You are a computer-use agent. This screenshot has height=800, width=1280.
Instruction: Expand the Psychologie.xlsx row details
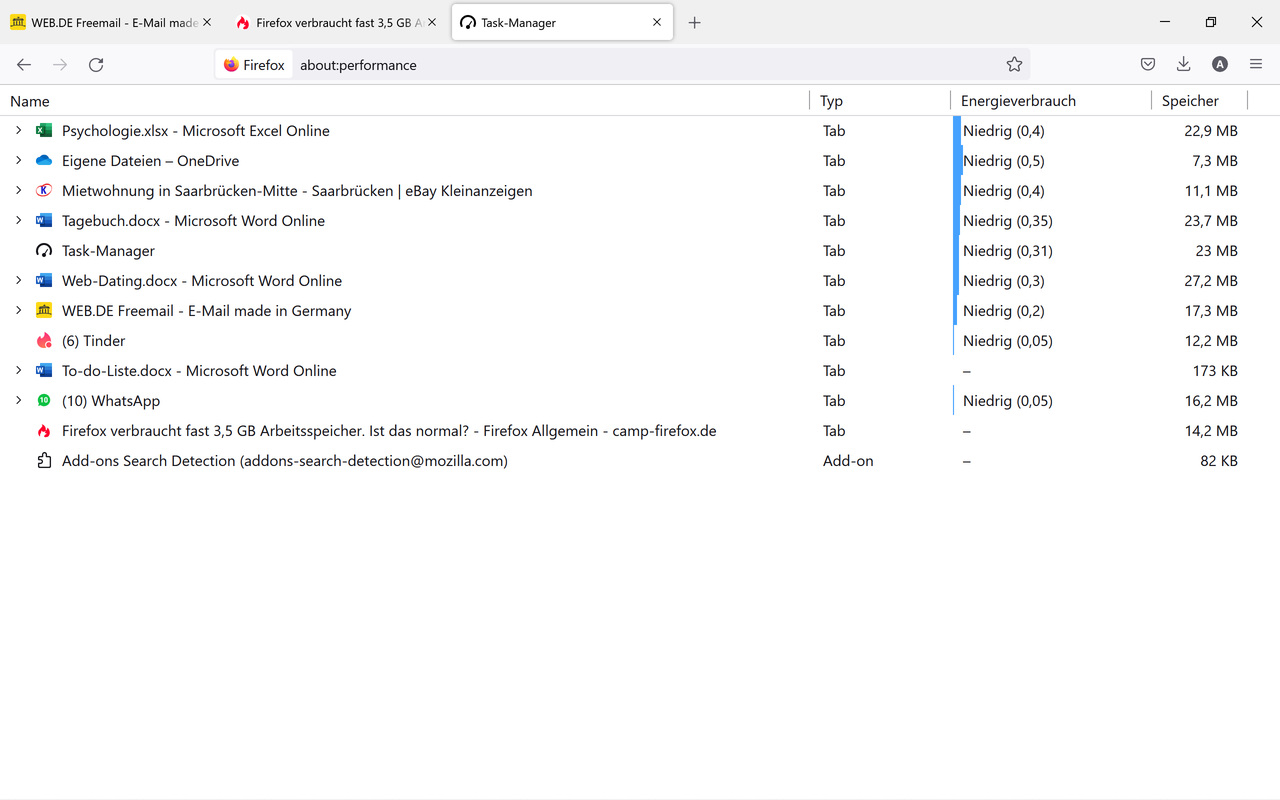(18, 131)
